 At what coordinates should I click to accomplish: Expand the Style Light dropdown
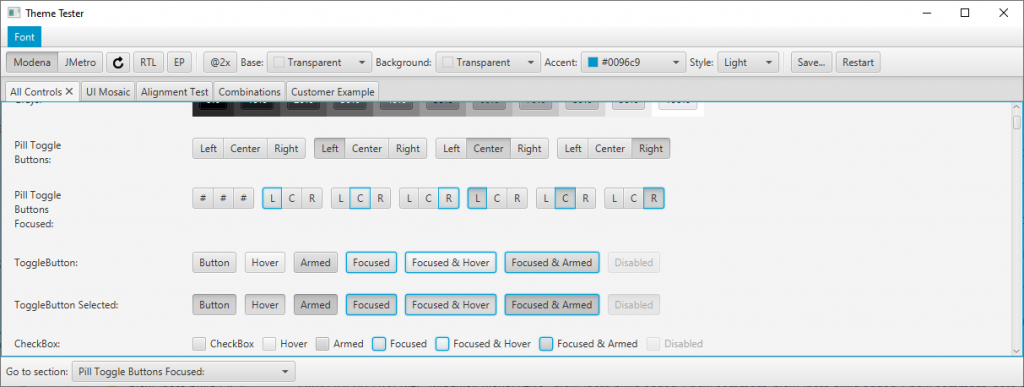(x=748, y=63)
